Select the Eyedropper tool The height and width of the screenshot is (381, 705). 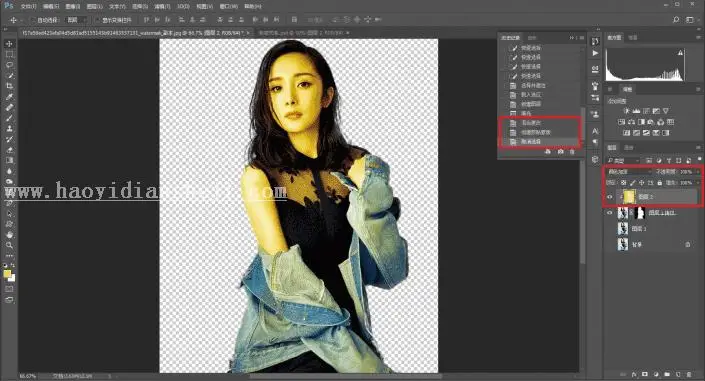click(9, 97)
